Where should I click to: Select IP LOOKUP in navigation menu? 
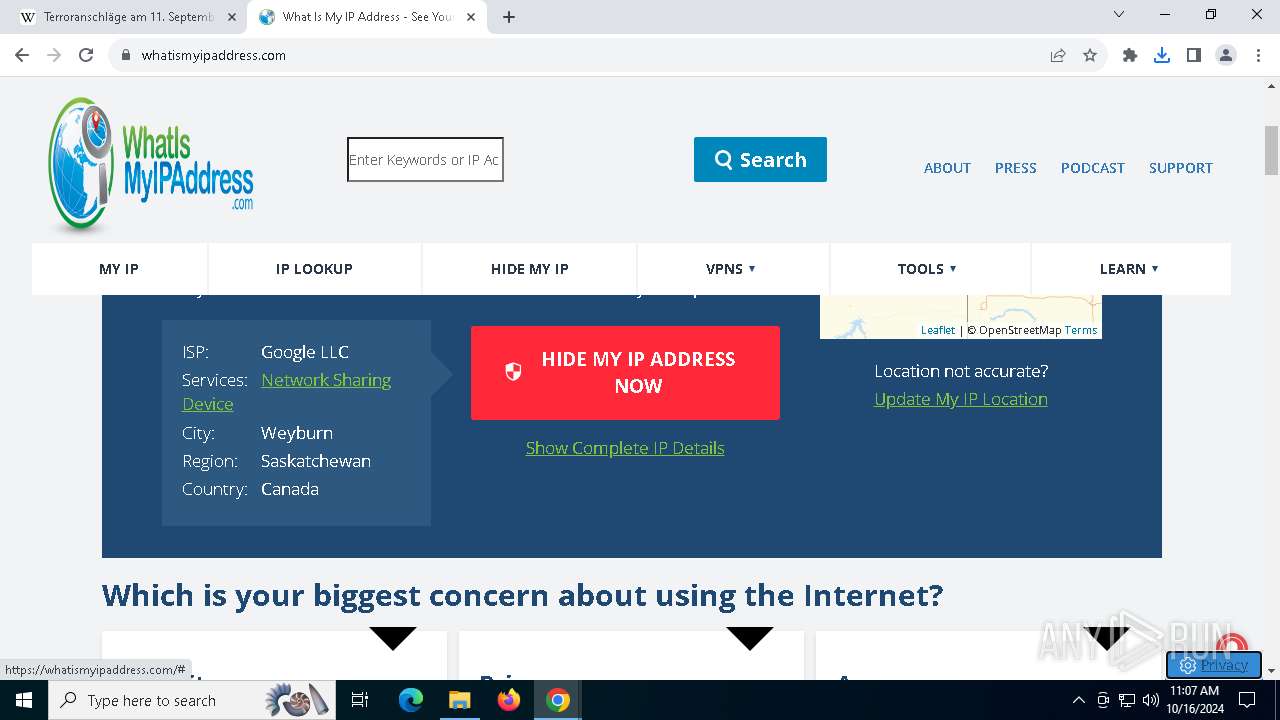(x=314, y=269)
